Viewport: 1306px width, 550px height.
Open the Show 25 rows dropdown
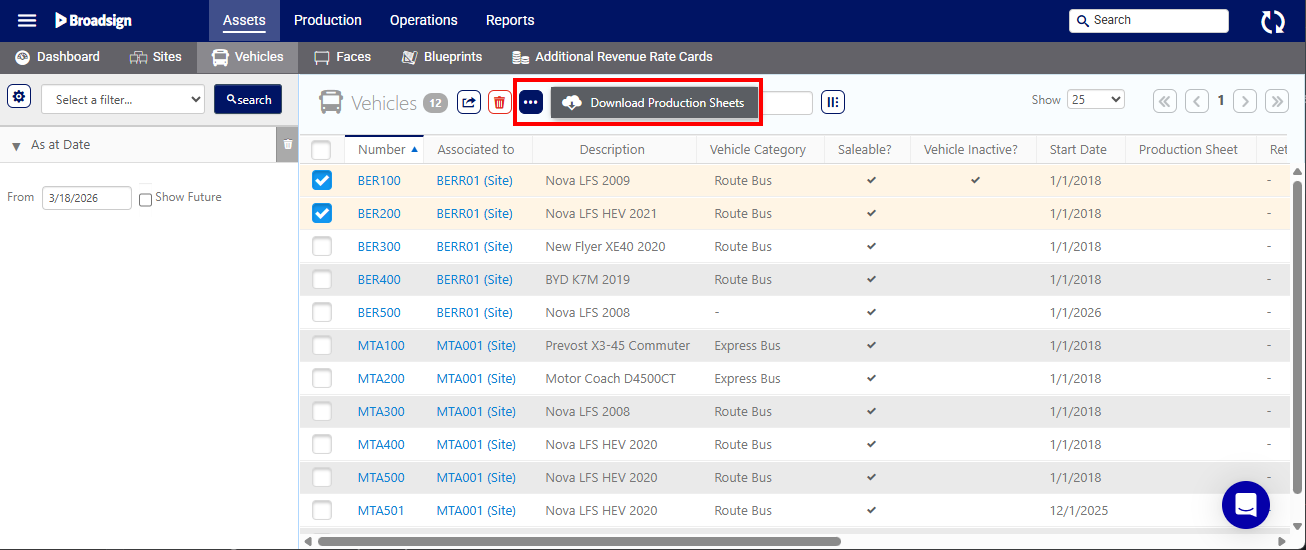[1095, 99]
